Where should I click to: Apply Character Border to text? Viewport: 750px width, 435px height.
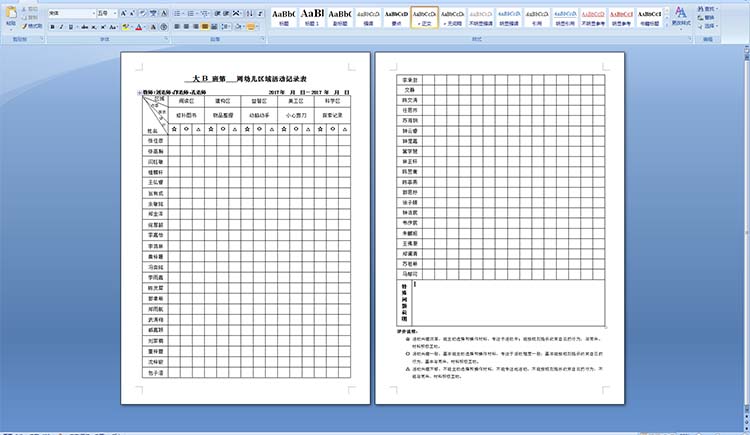coord(164,13)
